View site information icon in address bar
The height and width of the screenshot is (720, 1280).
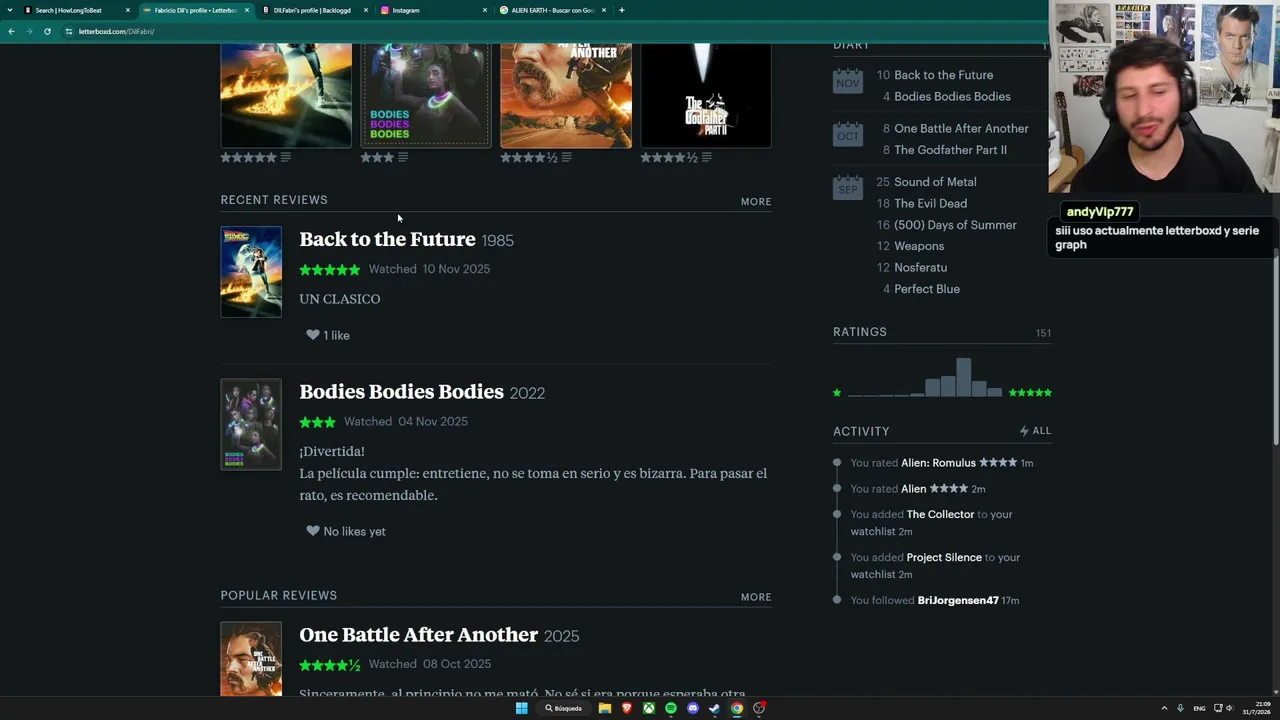(69, 31)
